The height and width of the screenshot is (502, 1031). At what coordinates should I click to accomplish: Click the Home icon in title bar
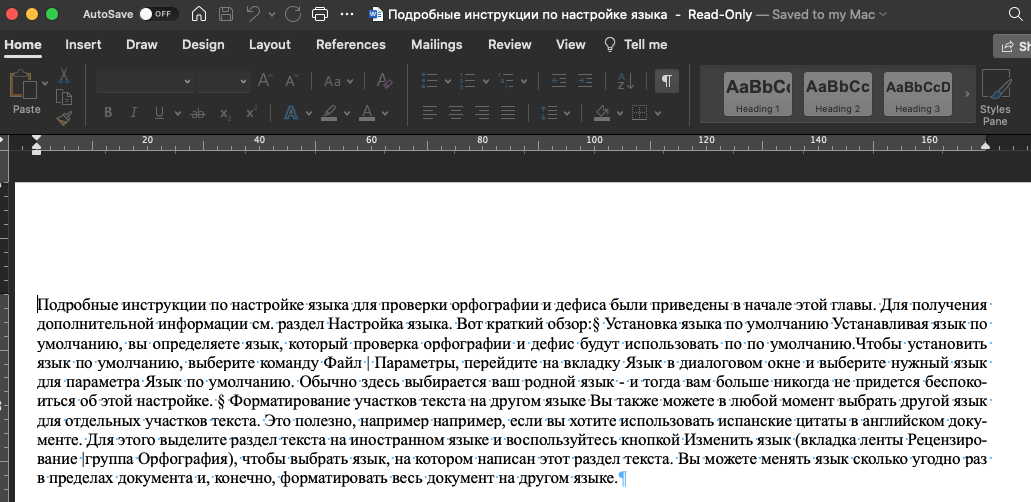pos(199,15)
